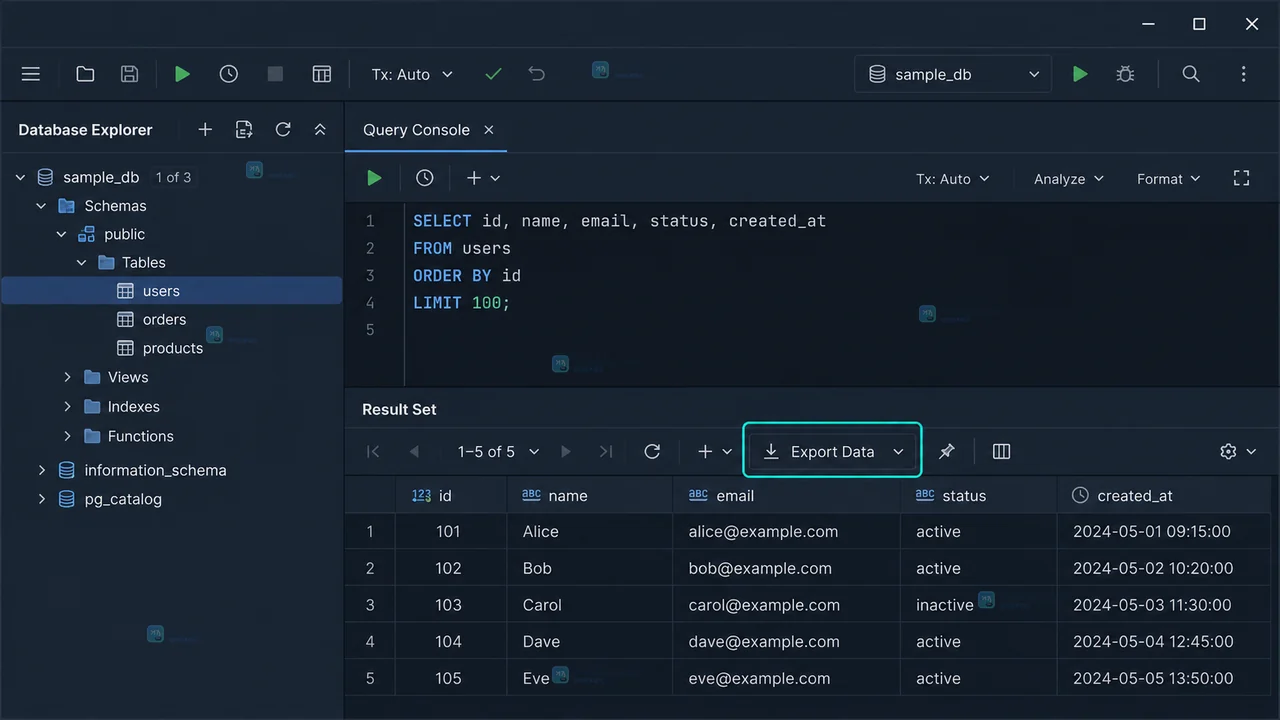The height and width of the screenshot is (720, 1280).
Task: Click the debug bug icon
Action: [x=1125, y=74]
